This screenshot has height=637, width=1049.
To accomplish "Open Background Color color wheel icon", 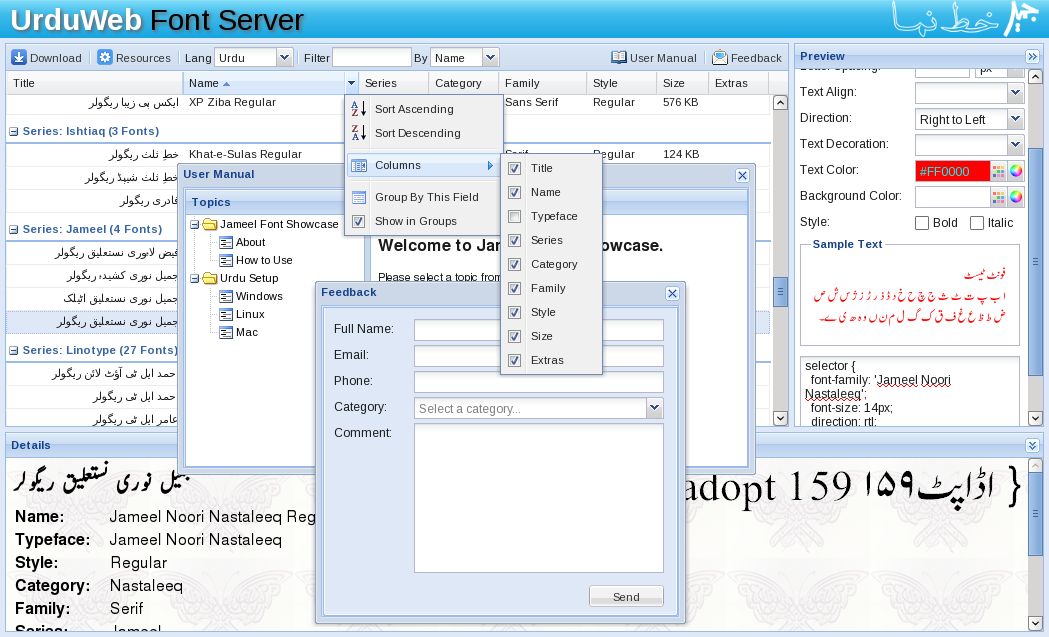I will pyautogui.click(x=1016, y=197).
